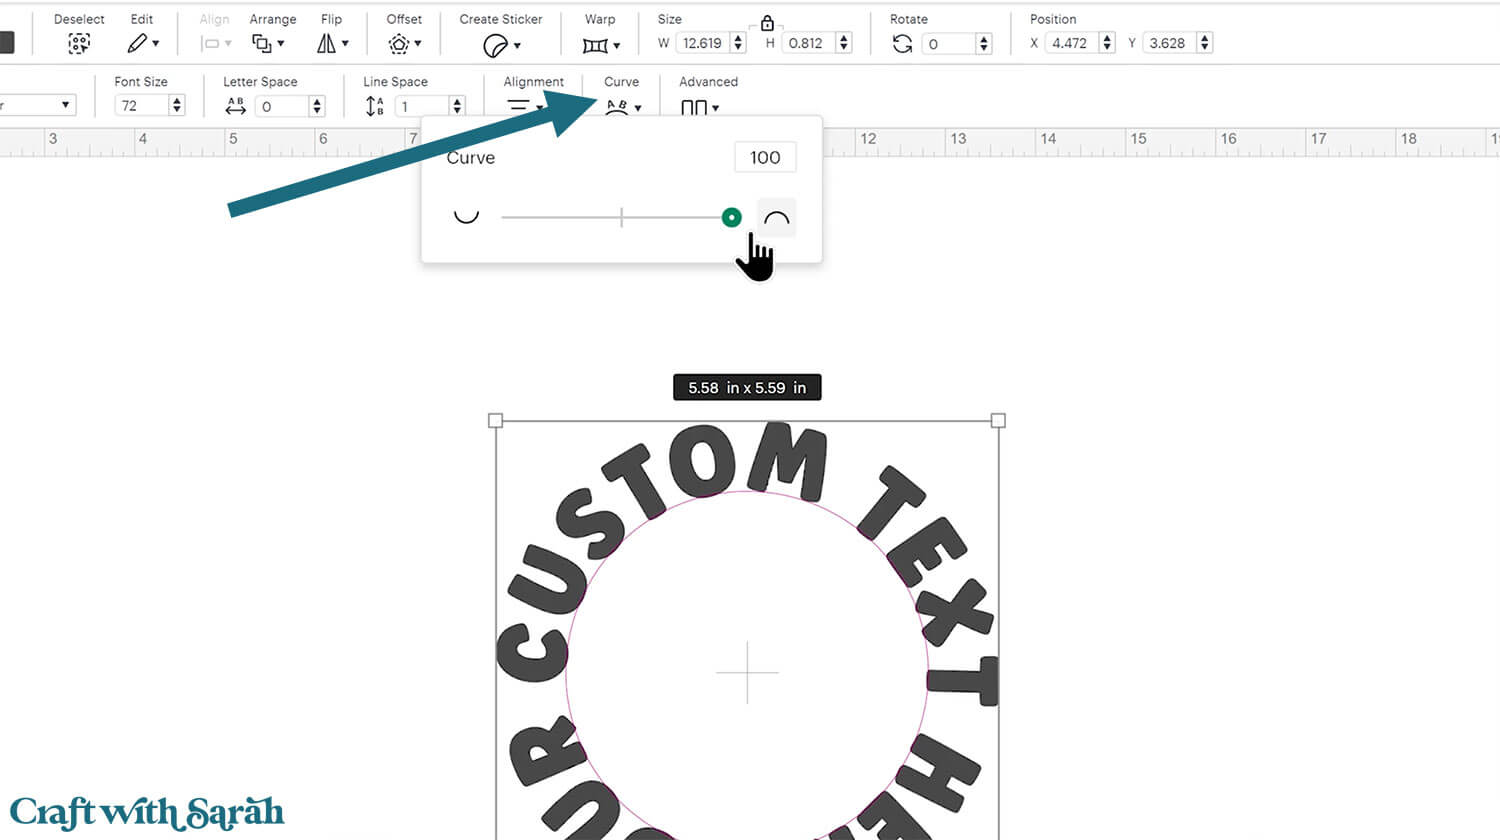The height and width of the screenshot is (840, 1500).
Task: Open the Edit pencil tool
Action: pyautogui.click(x=142, y=43)
